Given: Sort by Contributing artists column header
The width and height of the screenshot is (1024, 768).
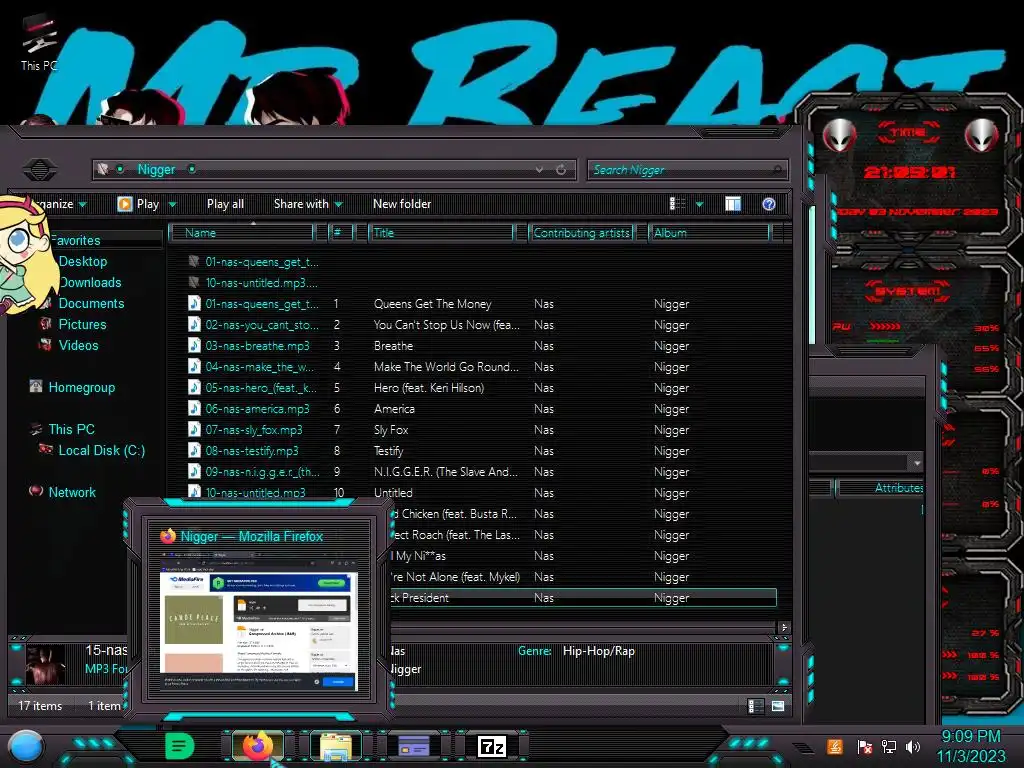Looking at the screenshot, I should coord(581,232).
